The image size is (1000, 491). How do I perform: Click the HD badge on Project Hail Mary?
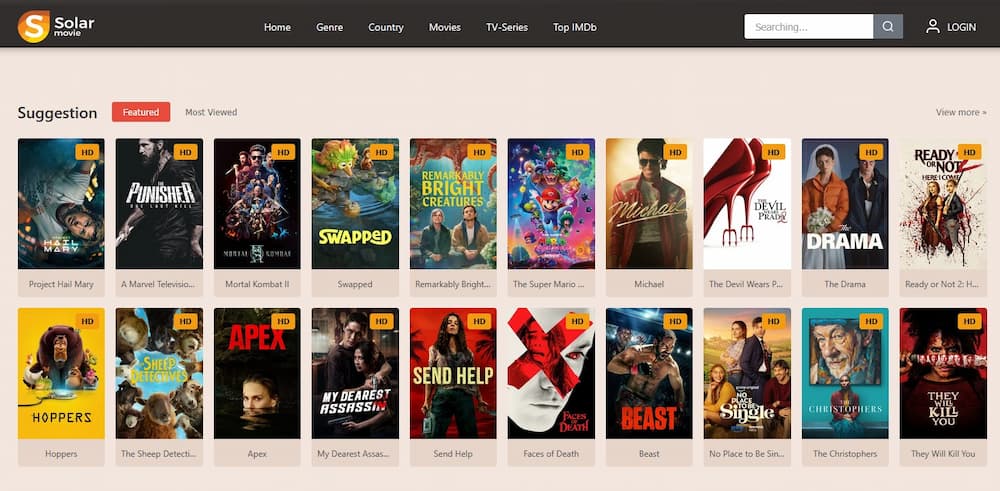click(x=87, y=152)
